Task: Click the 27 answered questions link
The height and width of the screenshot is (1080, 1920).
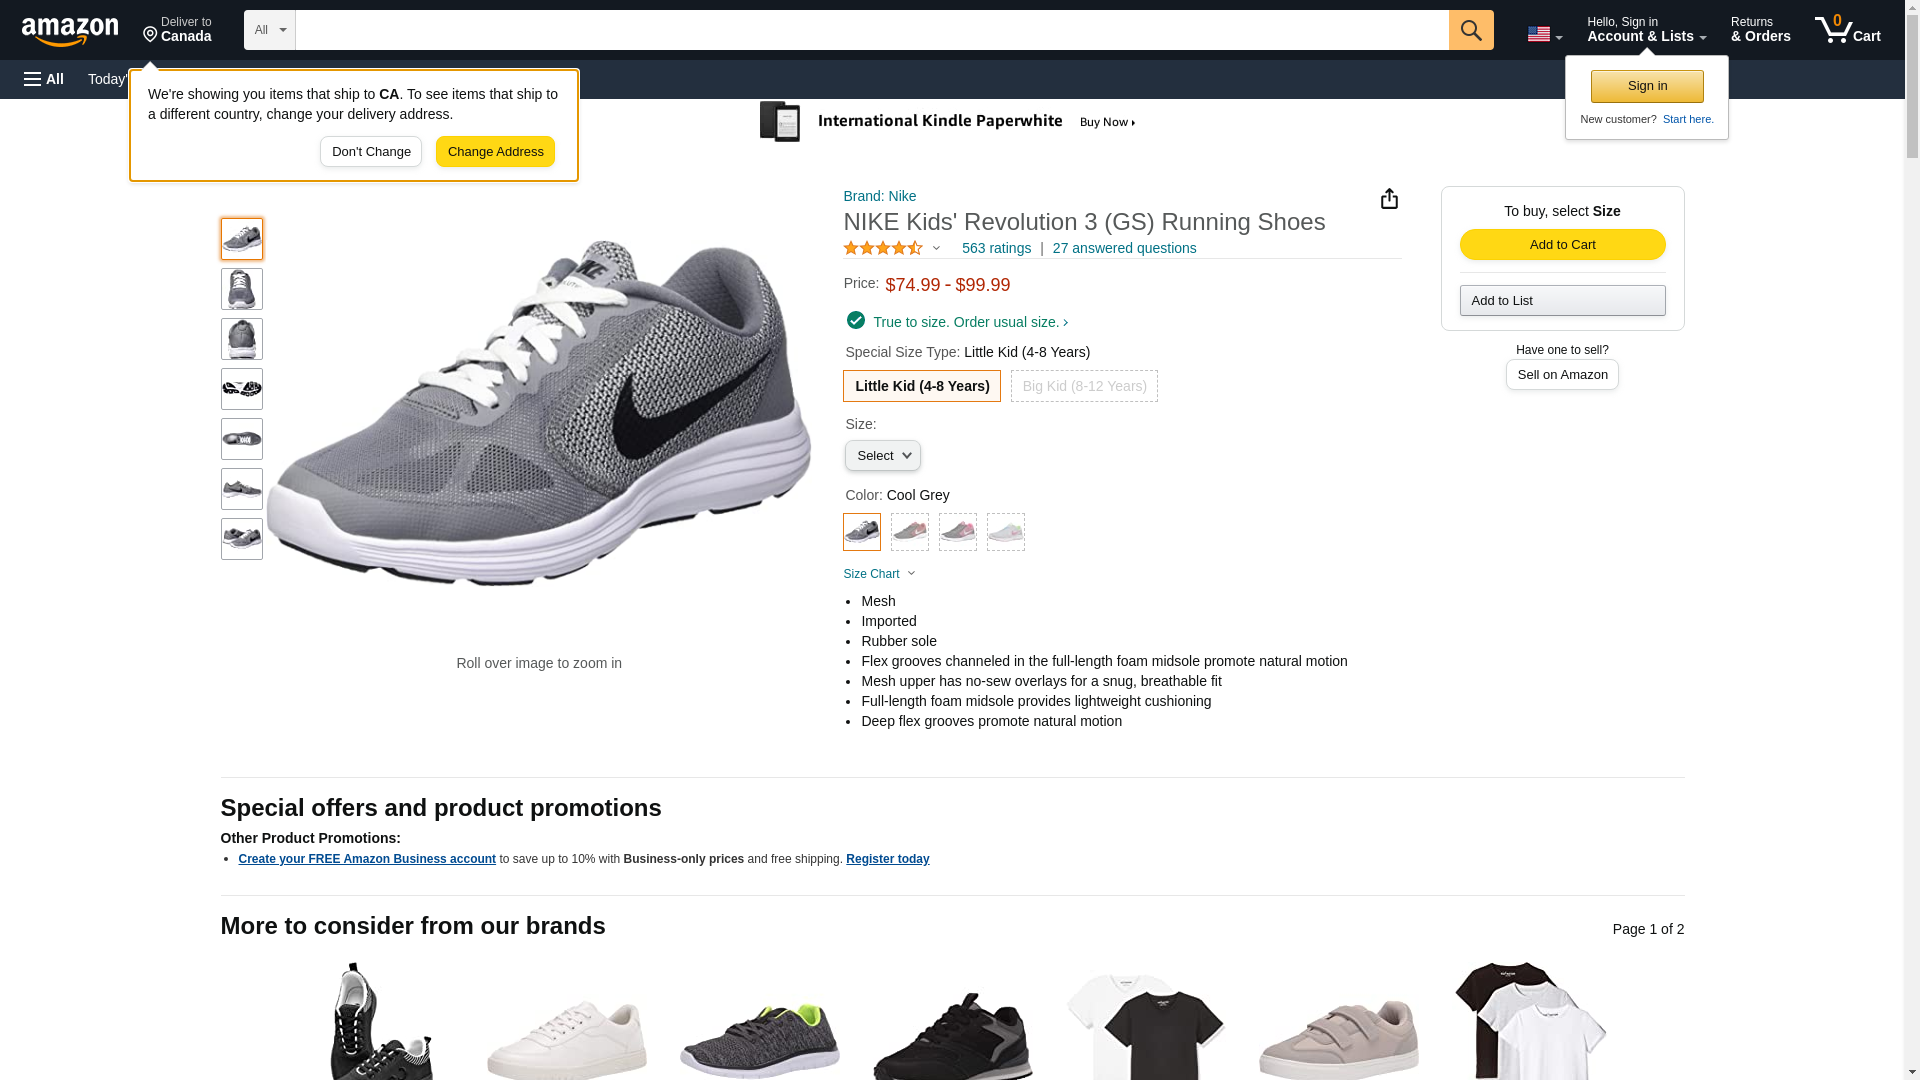Action: click(1124, 248)
